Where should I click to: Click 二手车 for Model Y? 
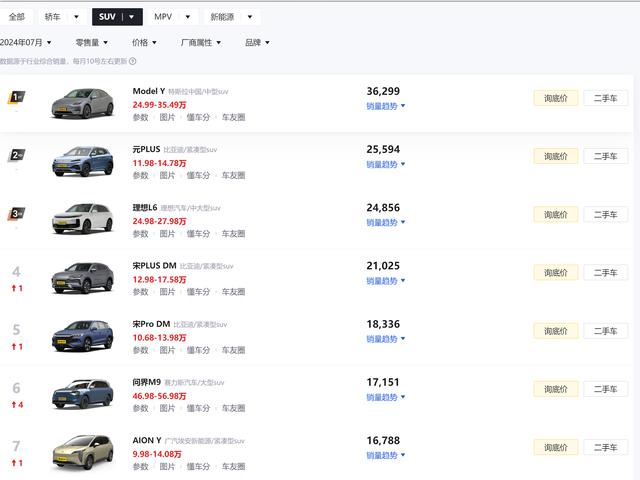pos(605,98)
